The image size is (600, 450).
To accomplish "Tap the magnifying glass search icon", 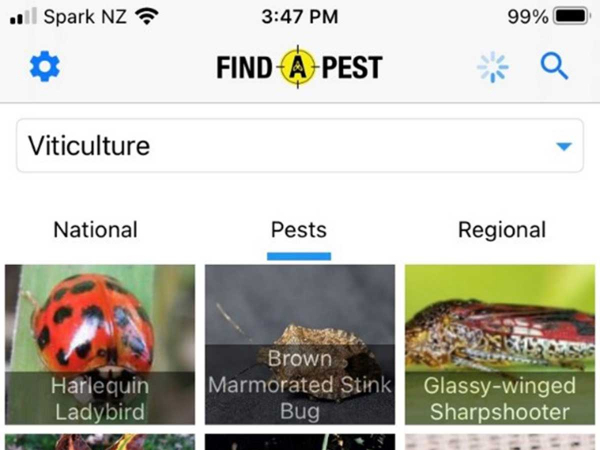I will (x=554, y=67).
